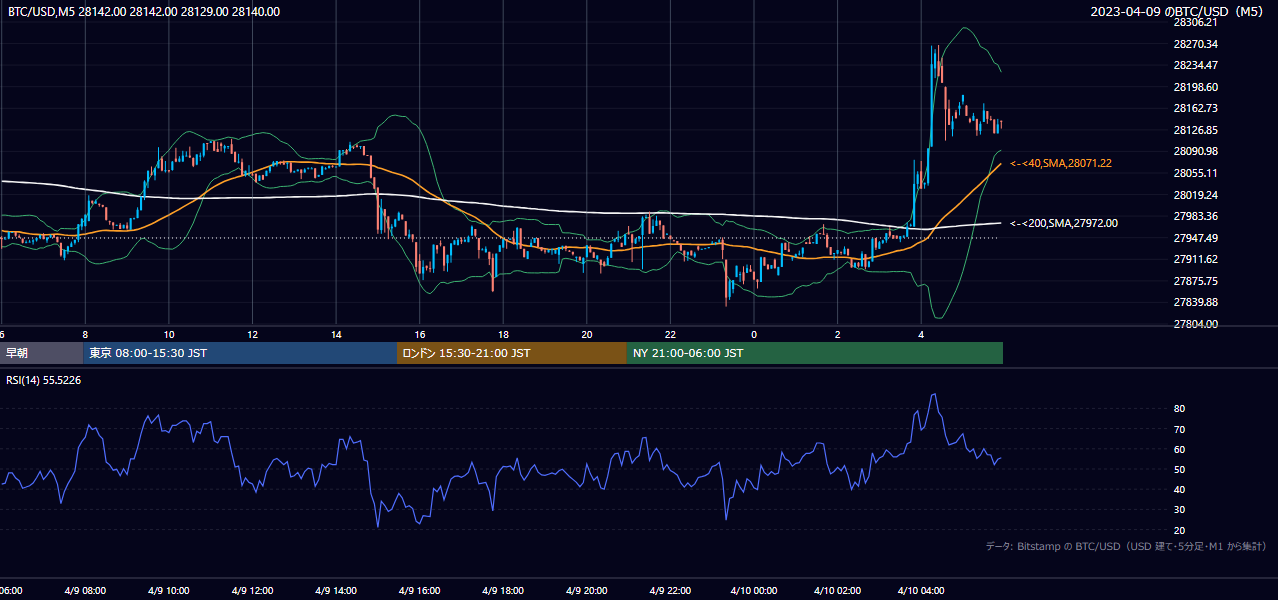The height and width of the screenshot is (600, 1278).
Task: Click the hour 16 label under the price chart
Action: (x=420, y=335)
